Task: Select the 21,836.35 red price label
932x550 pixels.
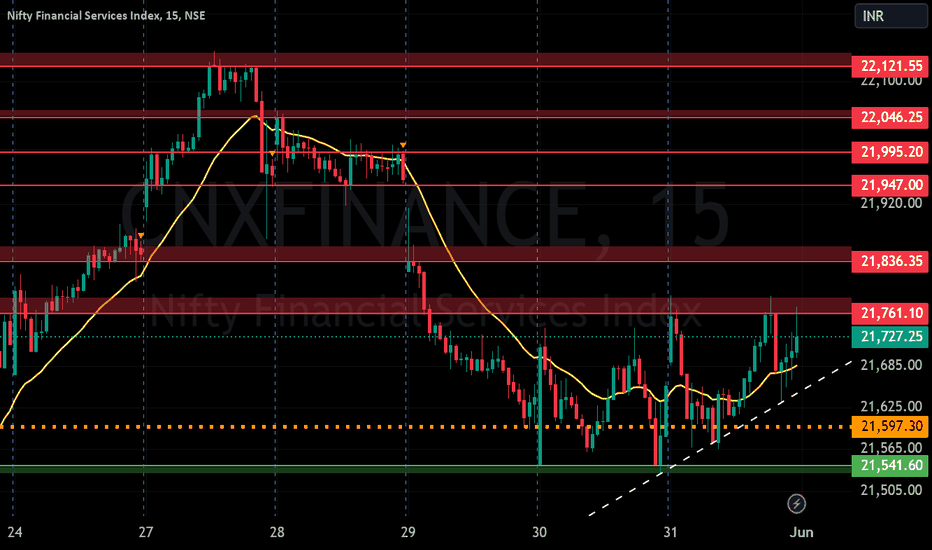Action: point(890,261)
